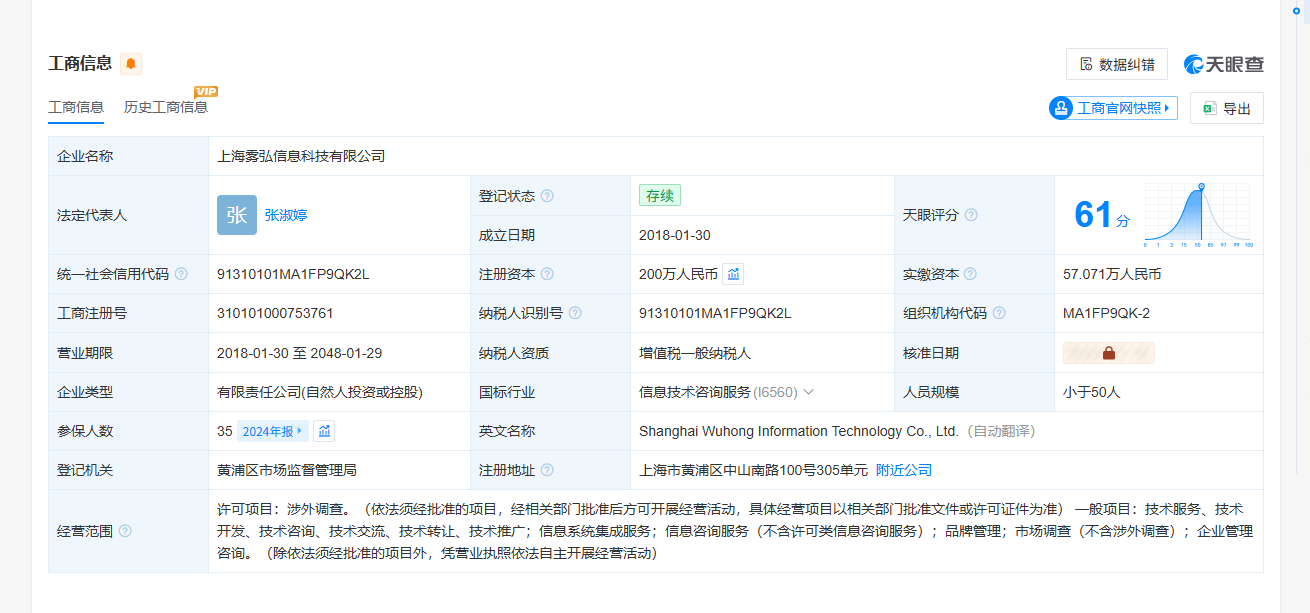
Task: Click the 导出 export button
Action: tap(1226, 108)
